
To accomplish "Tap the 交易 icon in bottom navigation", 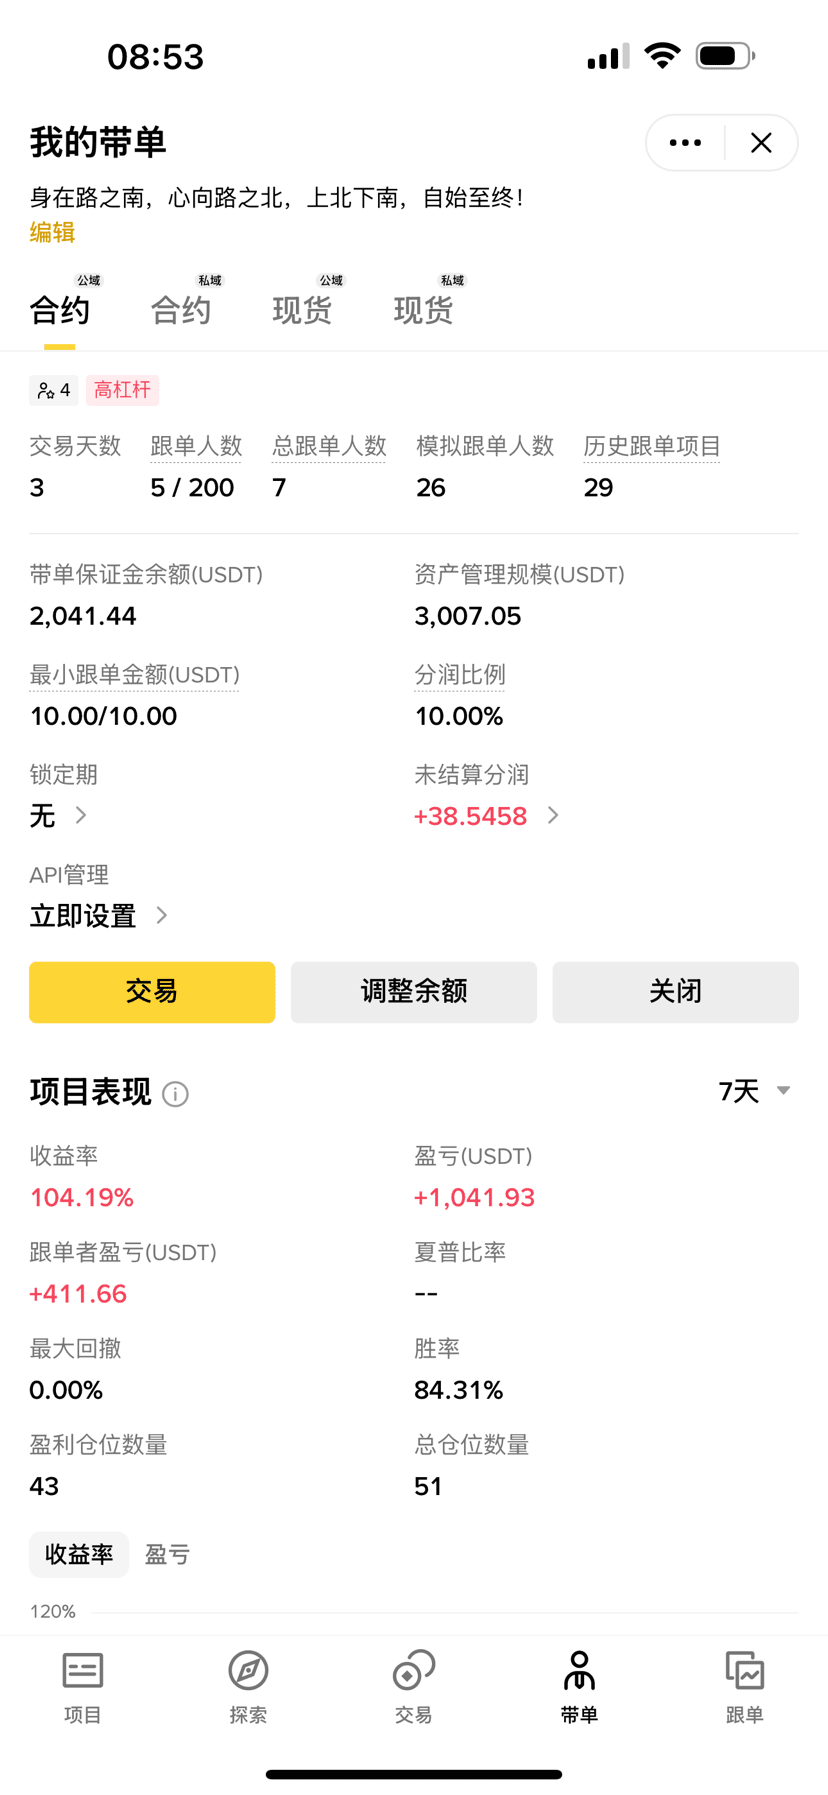I will (413, 1672).
